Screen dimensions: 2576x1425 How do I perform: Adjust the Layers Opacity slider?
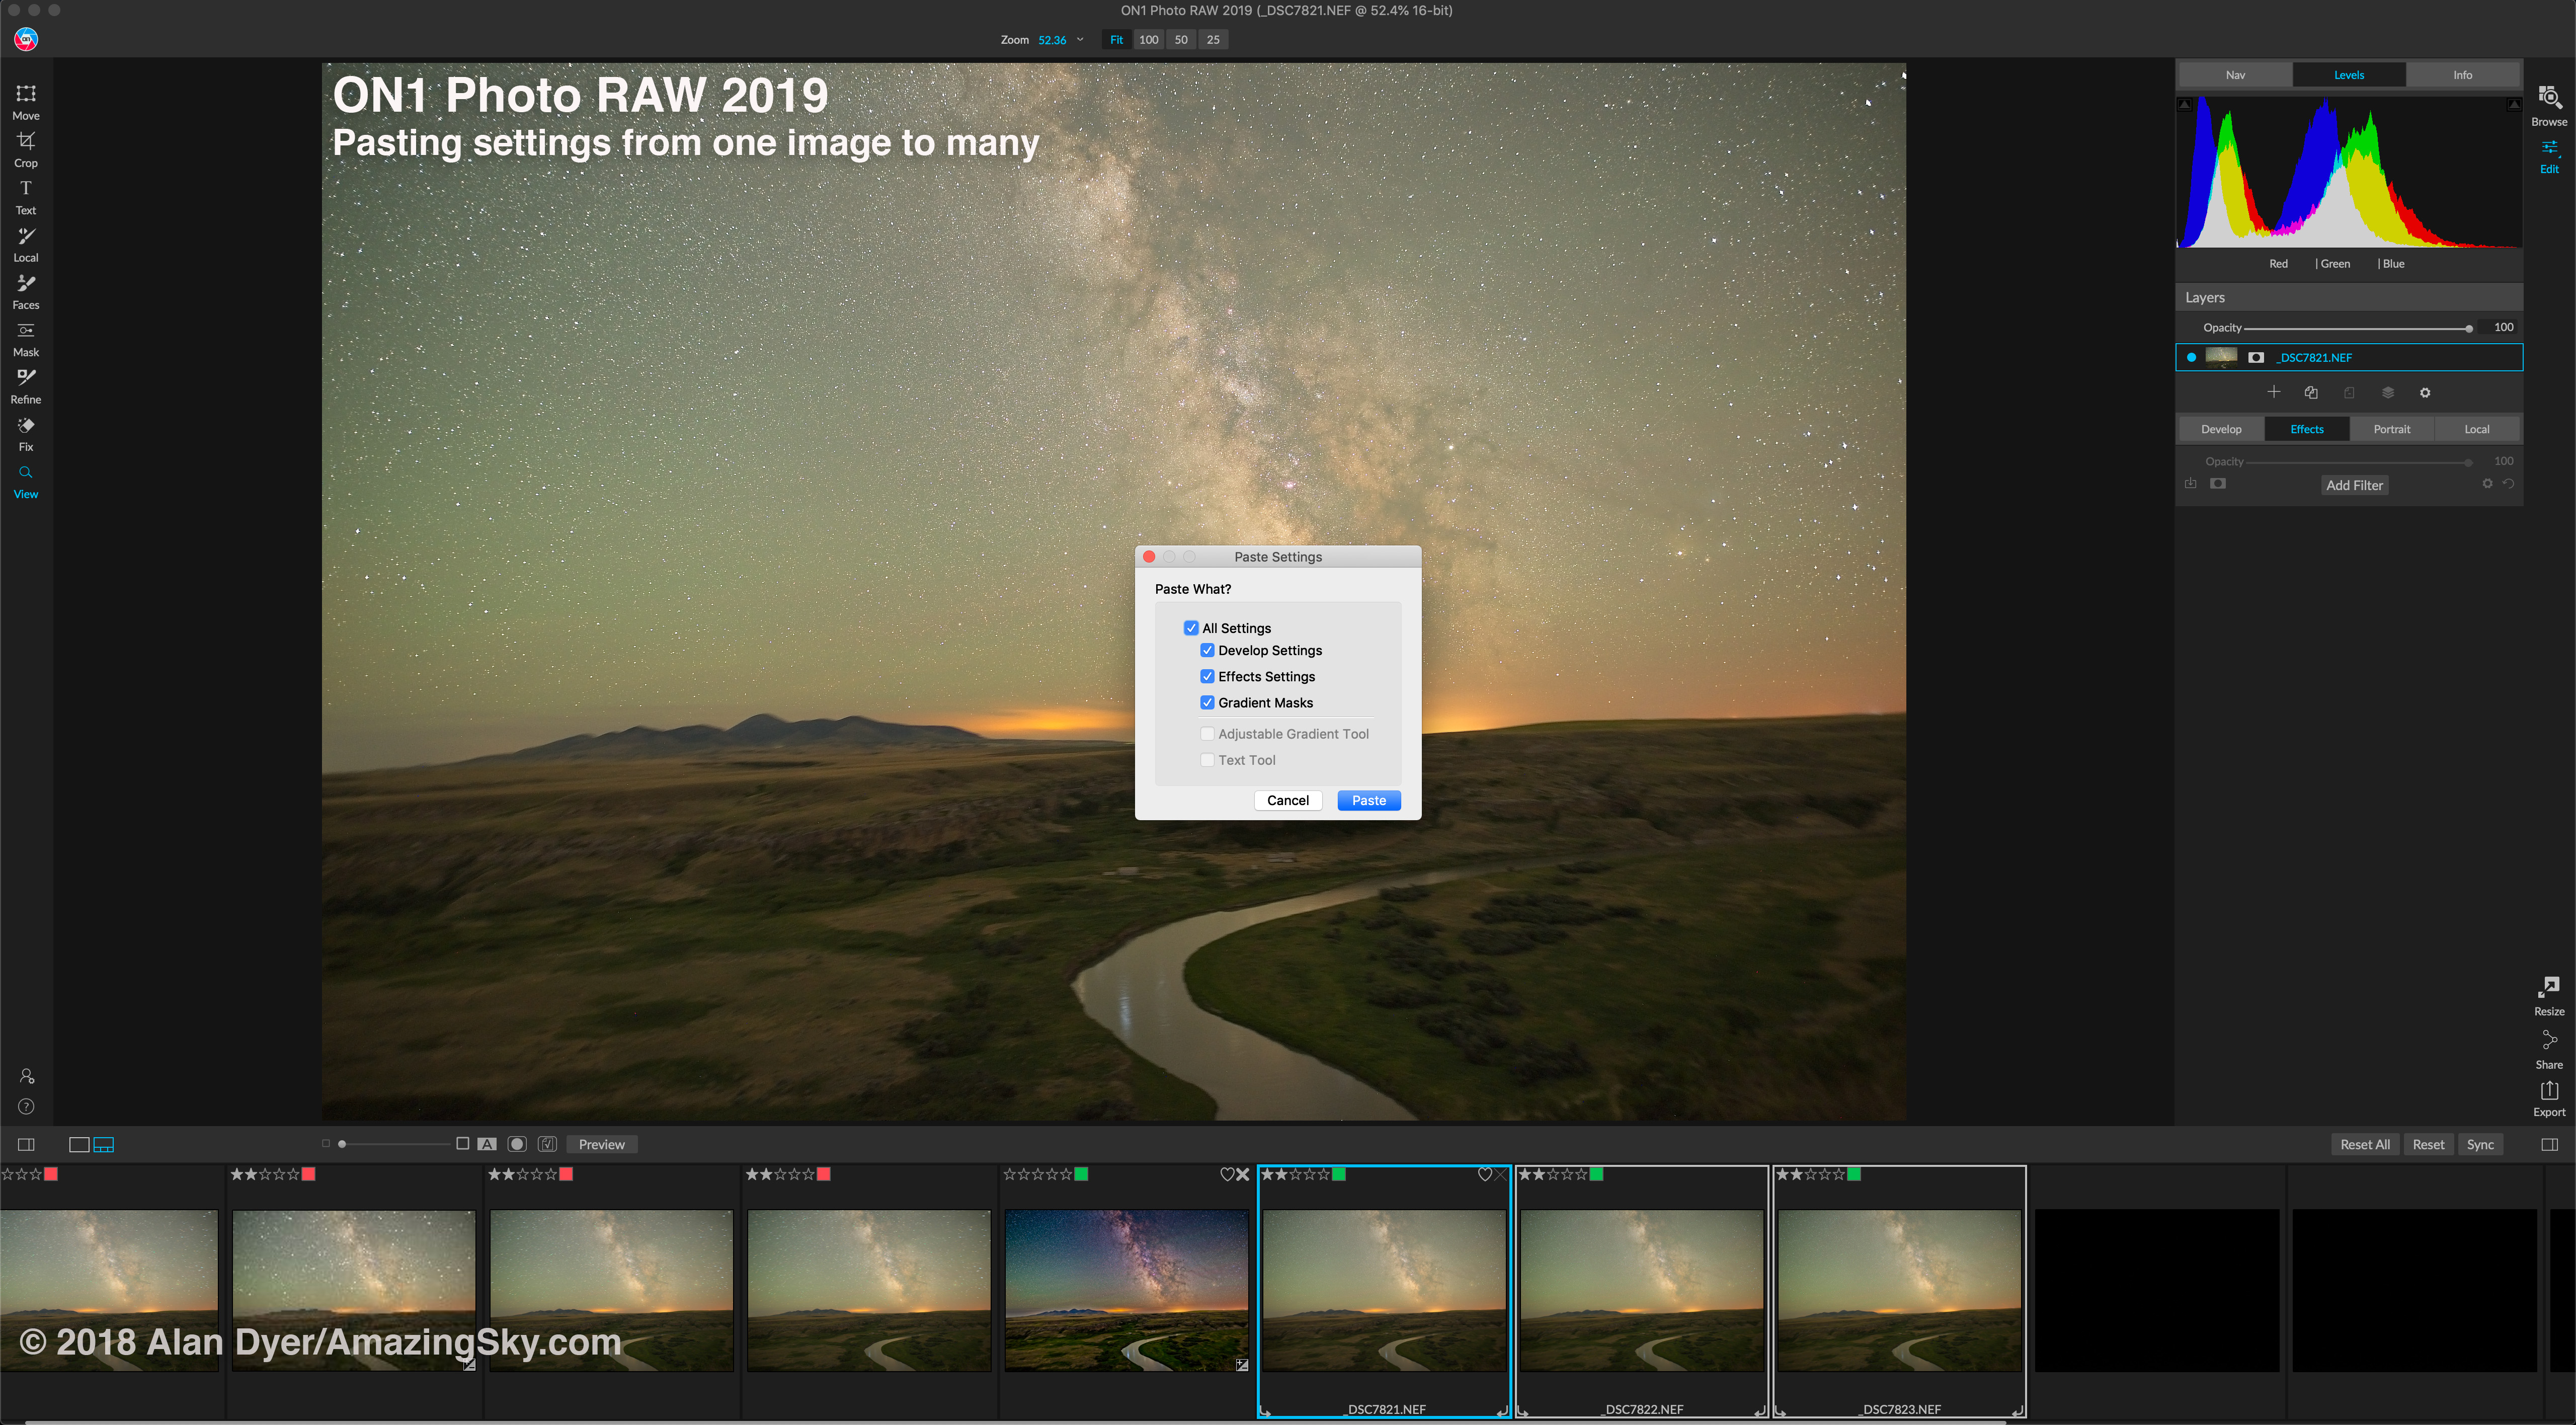(x=2468, y=328)
